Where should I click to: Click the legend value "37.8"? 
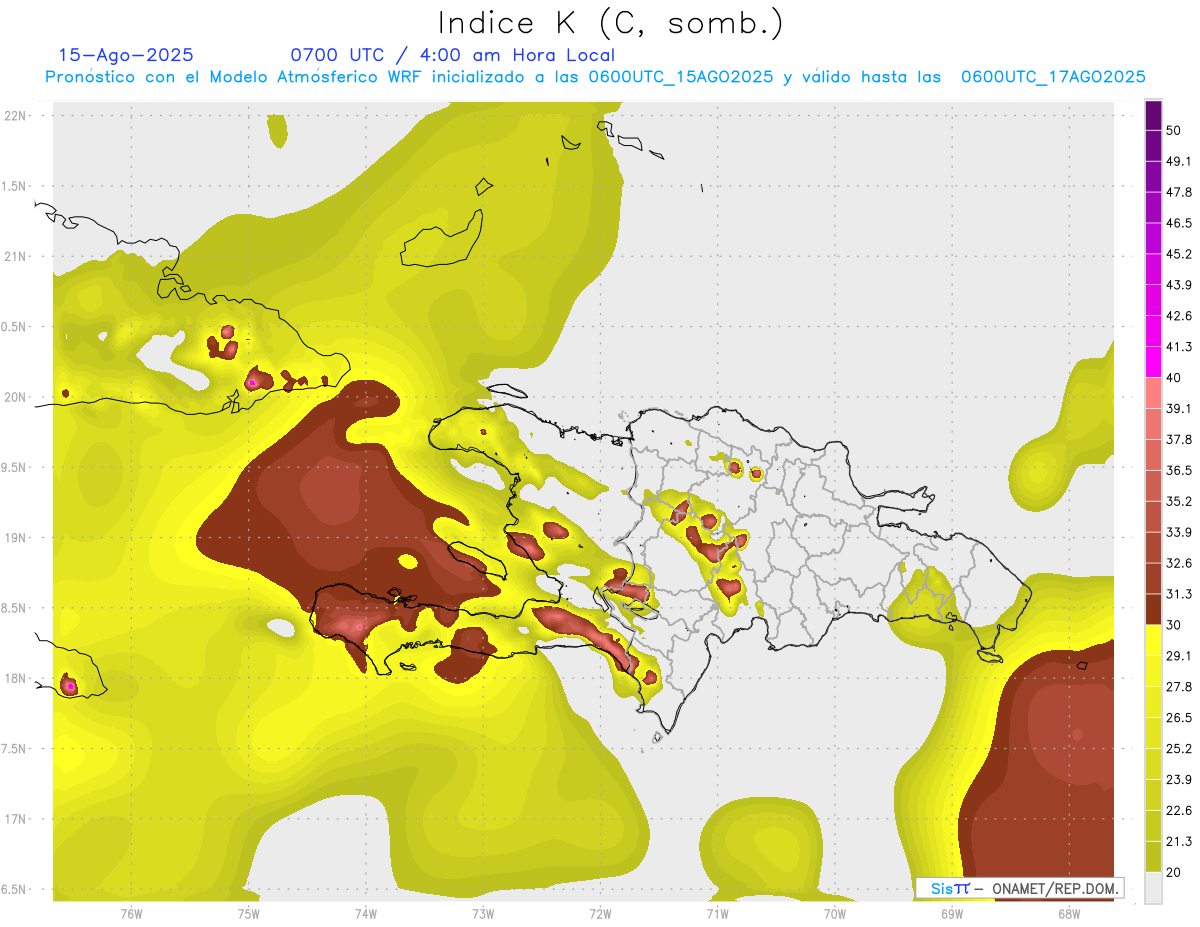pos(1179,440)
